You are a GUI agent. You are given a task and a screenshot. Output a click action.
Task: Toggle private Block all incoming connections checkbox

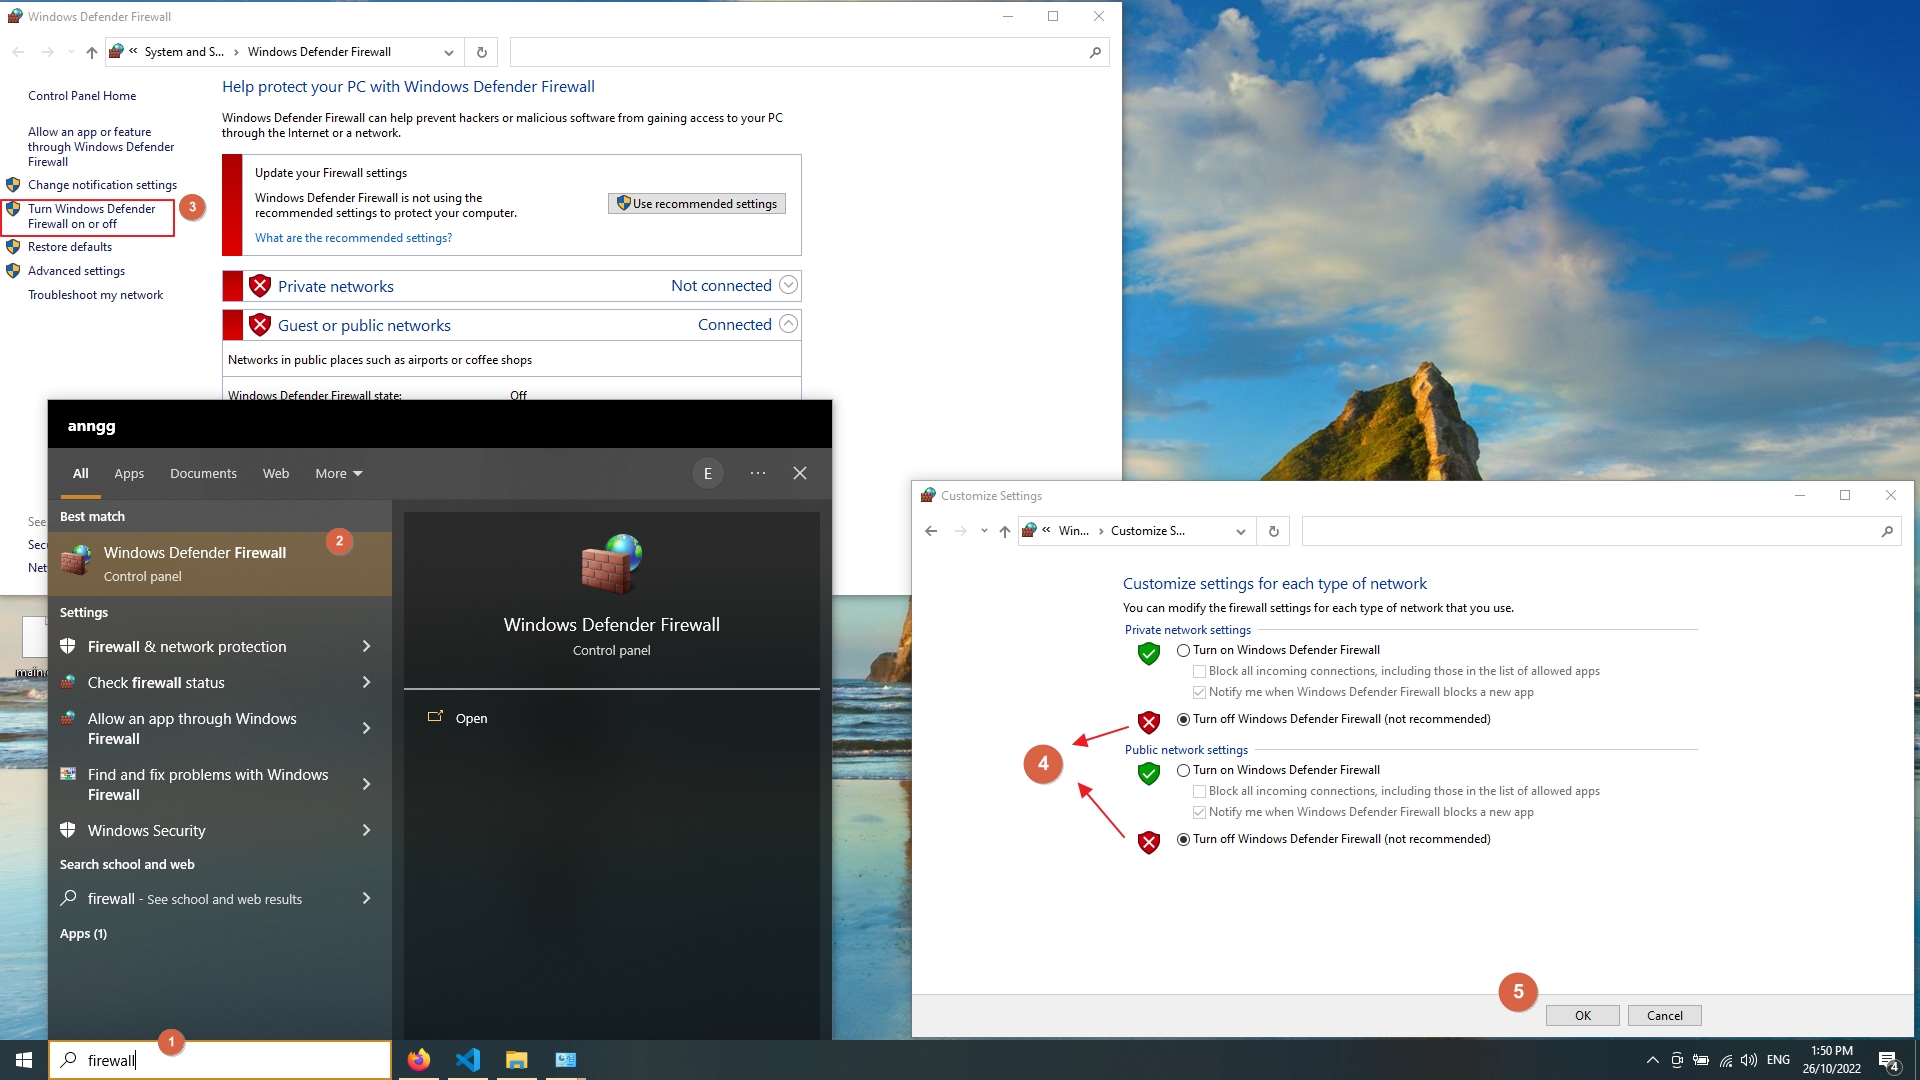click(1199, 671)
